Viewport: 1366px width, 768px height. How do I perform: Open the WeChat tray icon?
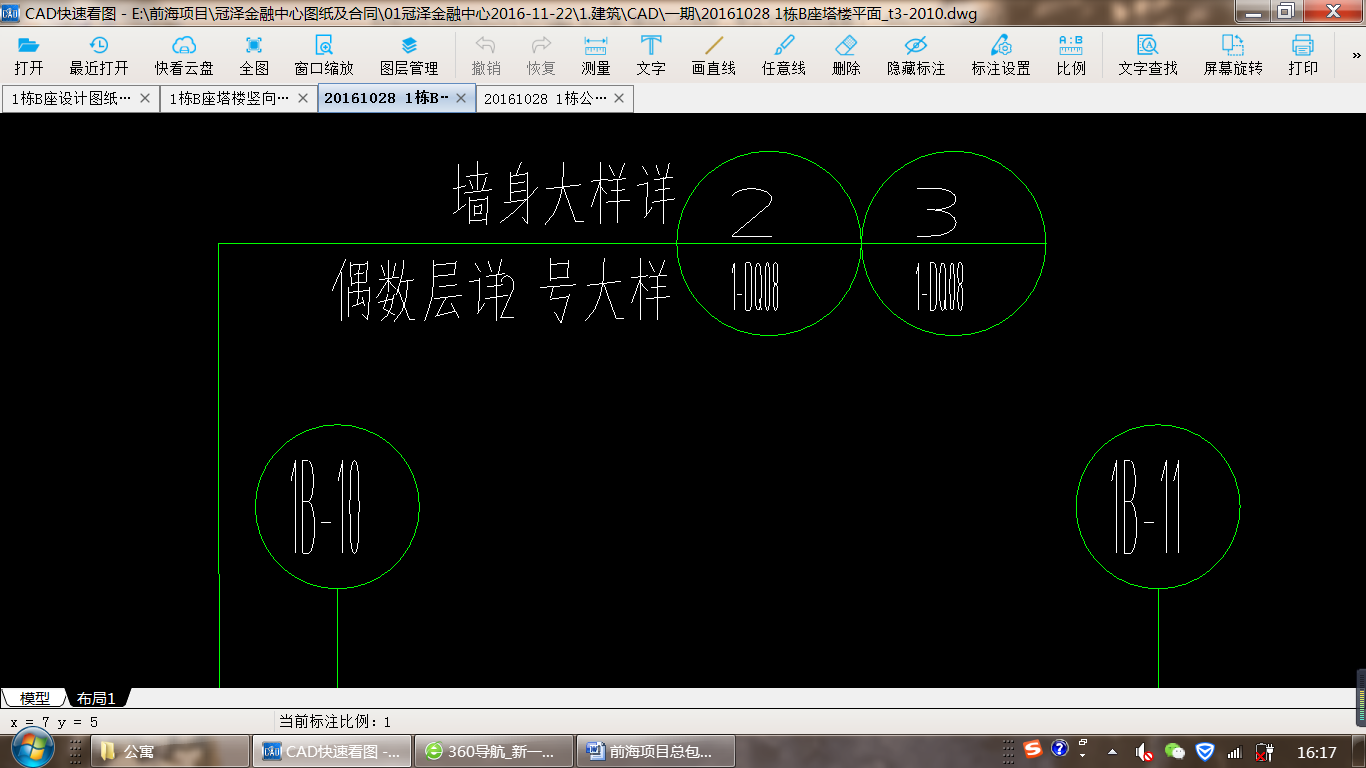(x=1175, y=751)
